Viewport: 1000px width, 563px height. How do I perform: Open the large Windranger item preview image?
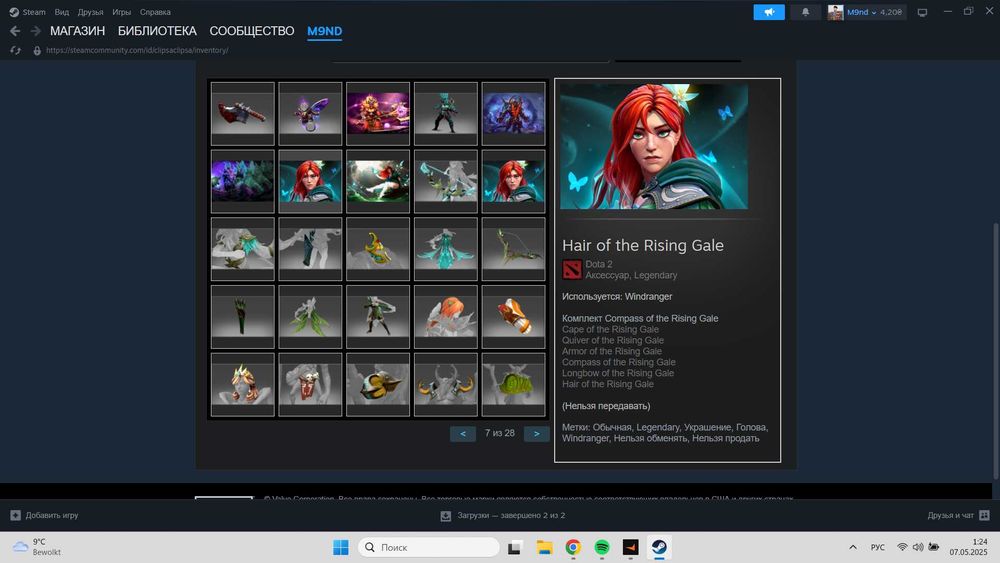pyautogui.click(x=654, y=146)
